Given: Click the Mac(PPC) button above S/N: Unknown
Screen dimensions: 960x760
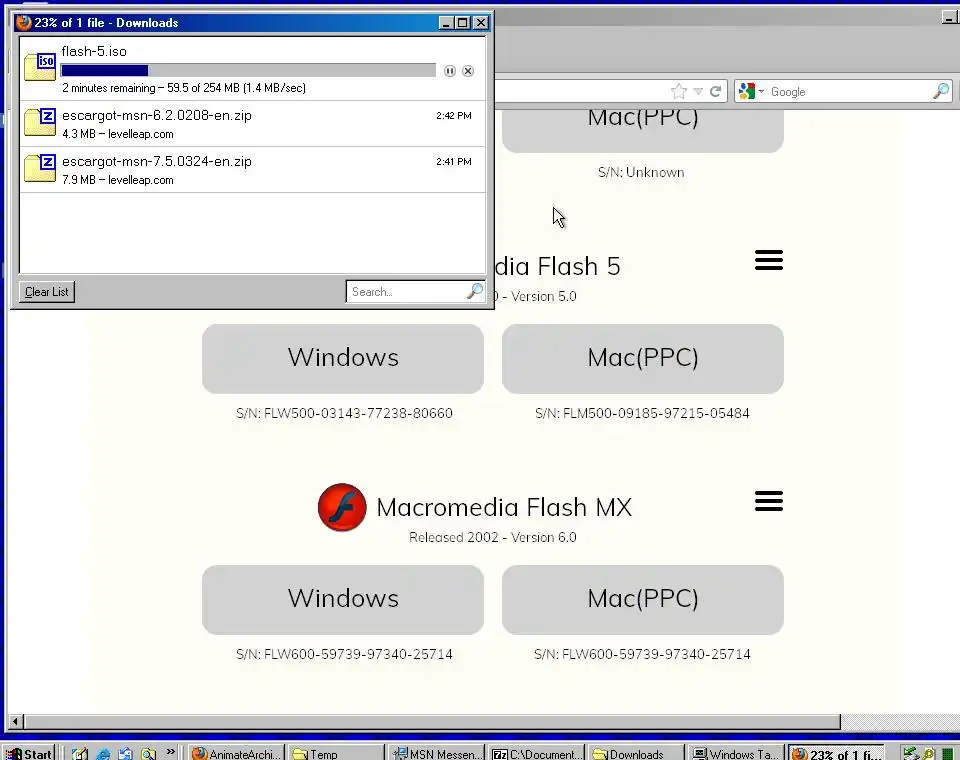Looking at the screenshot, I should (x=643, y=130).
